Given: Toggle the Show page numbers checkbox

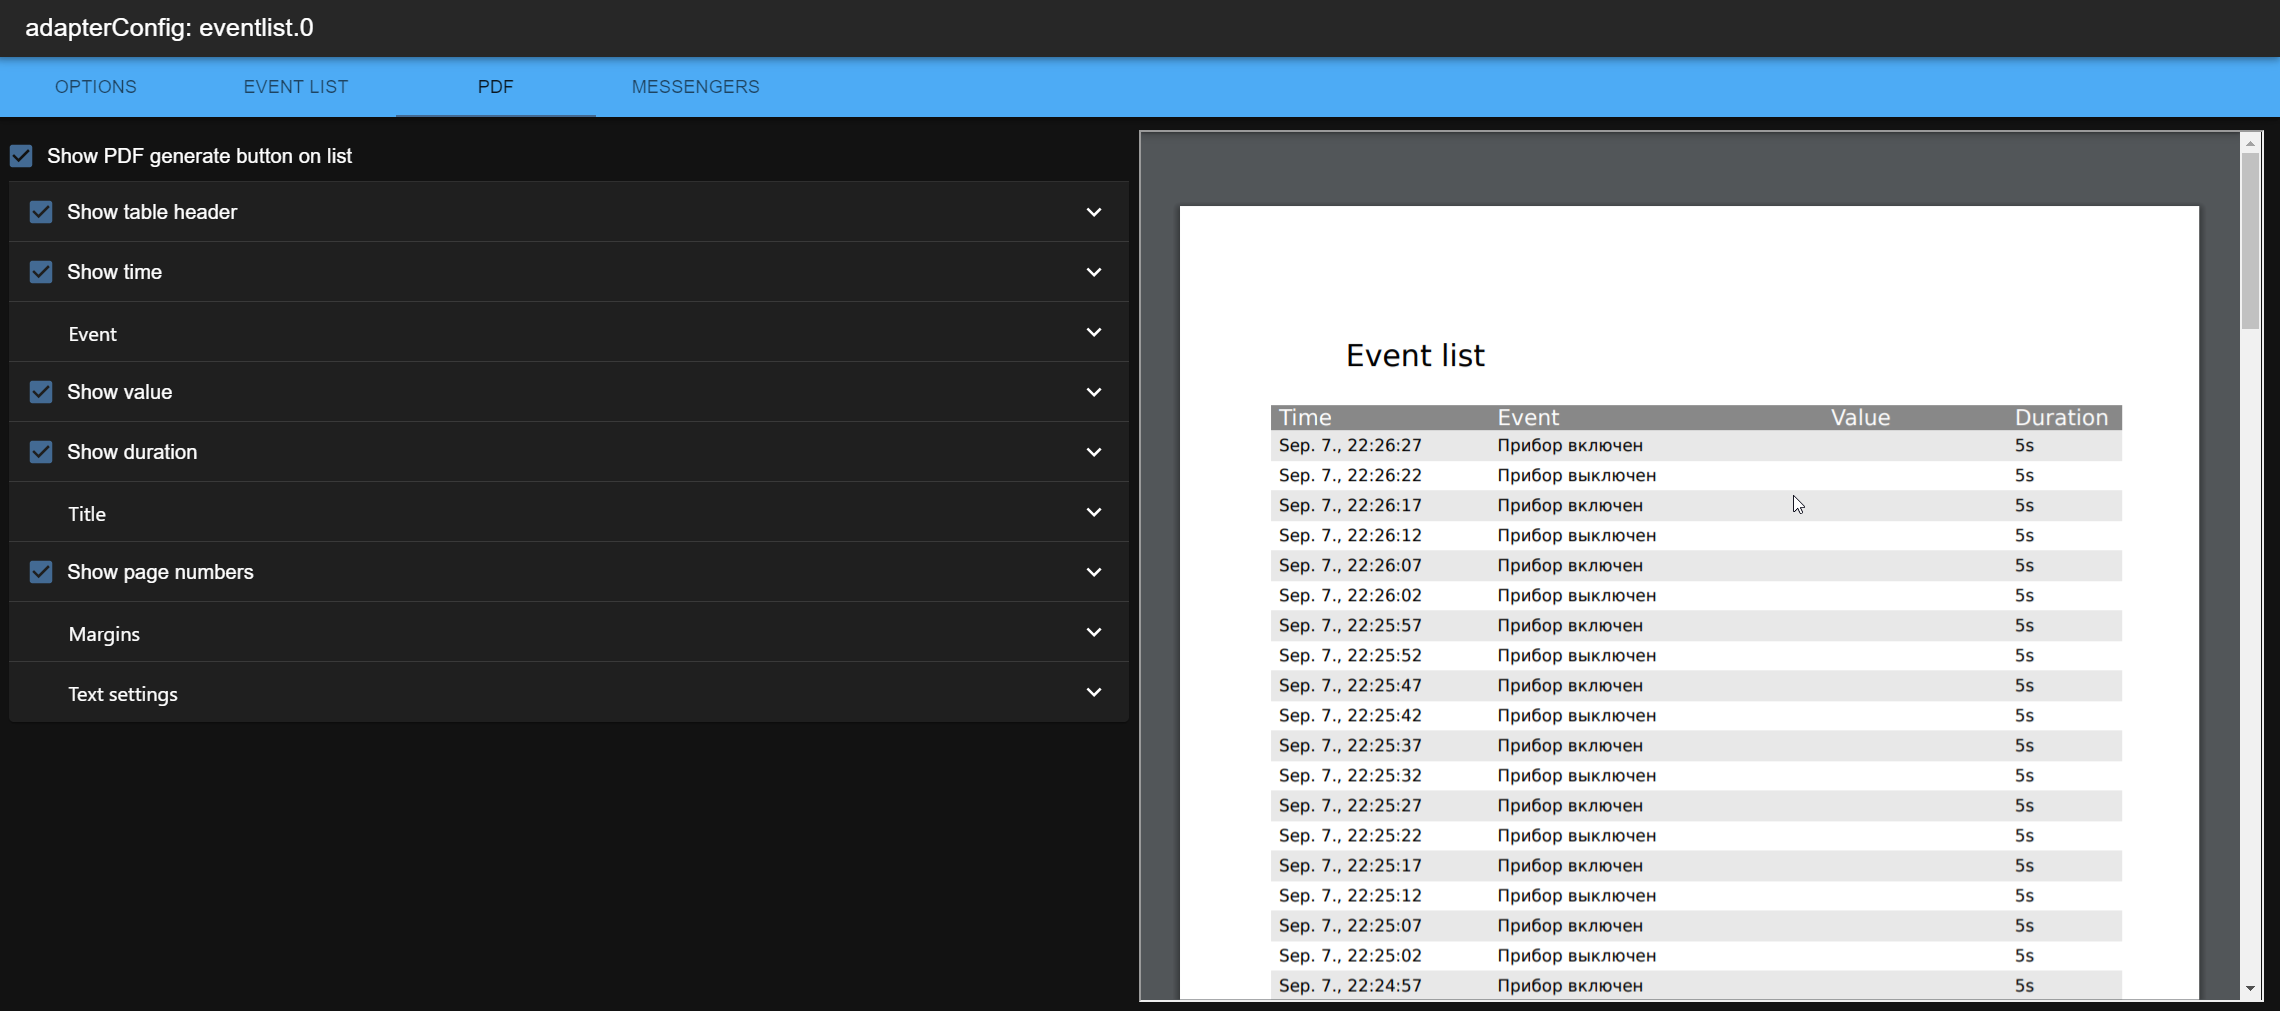Looking at the screenshot, I should [x=41, y=572].
